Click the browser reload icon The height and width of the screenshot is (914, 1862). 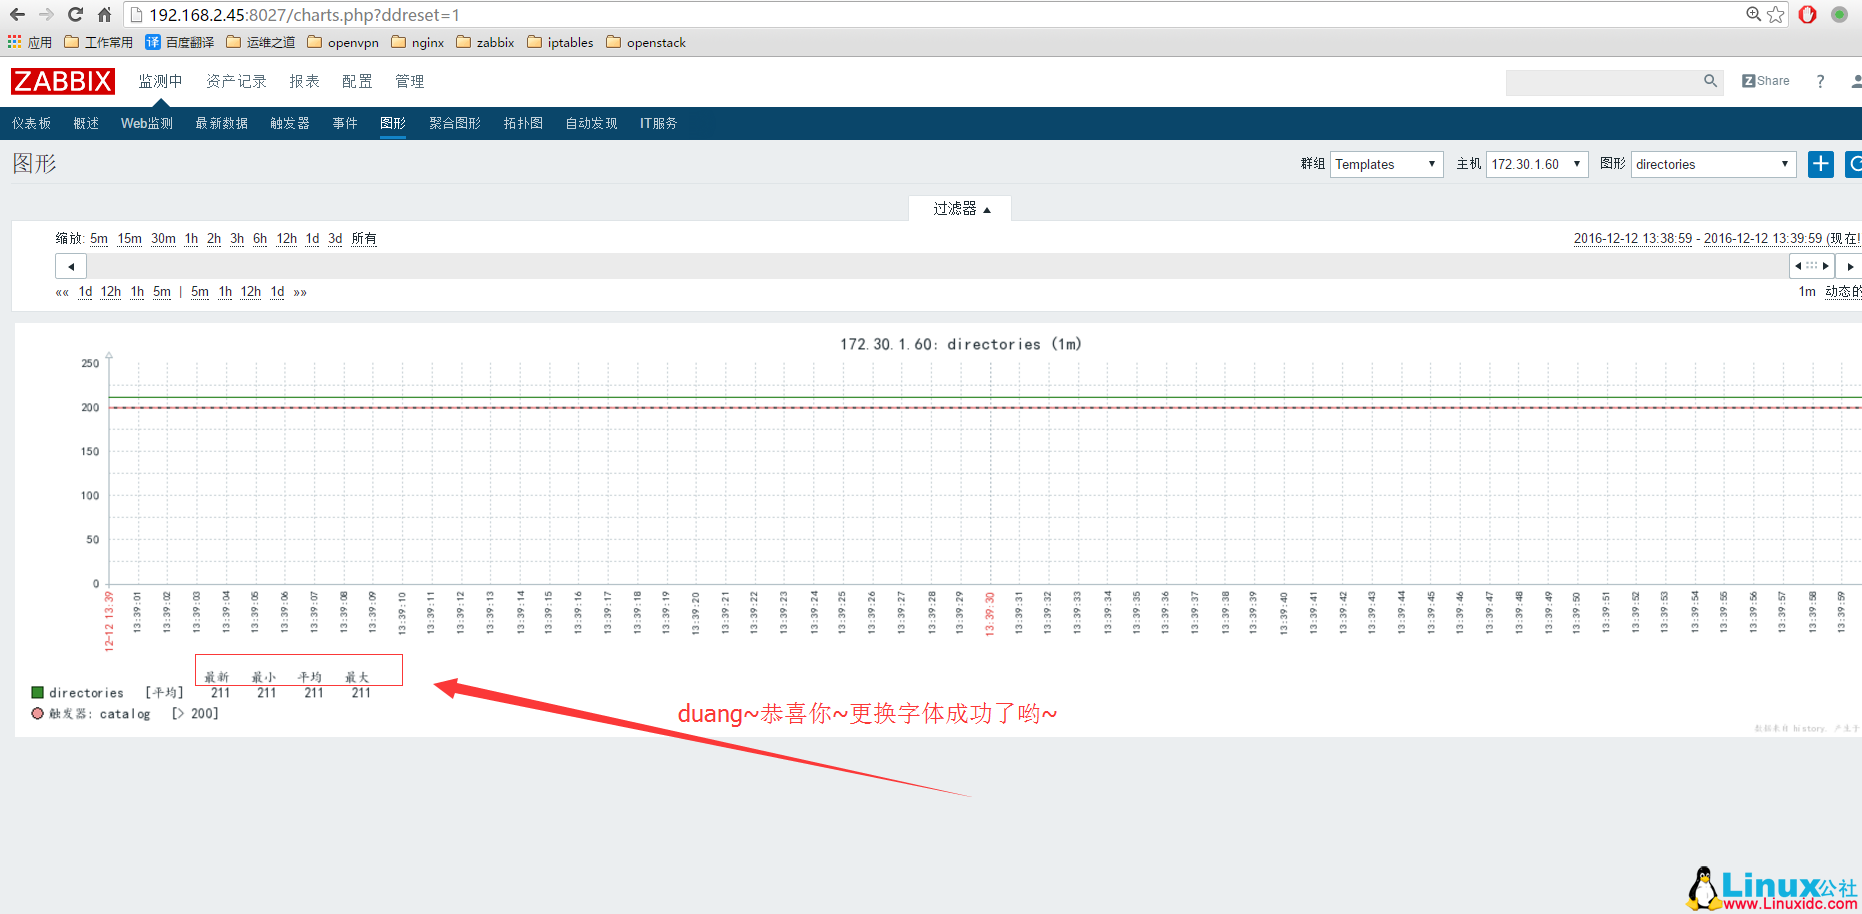pos(75,15)
